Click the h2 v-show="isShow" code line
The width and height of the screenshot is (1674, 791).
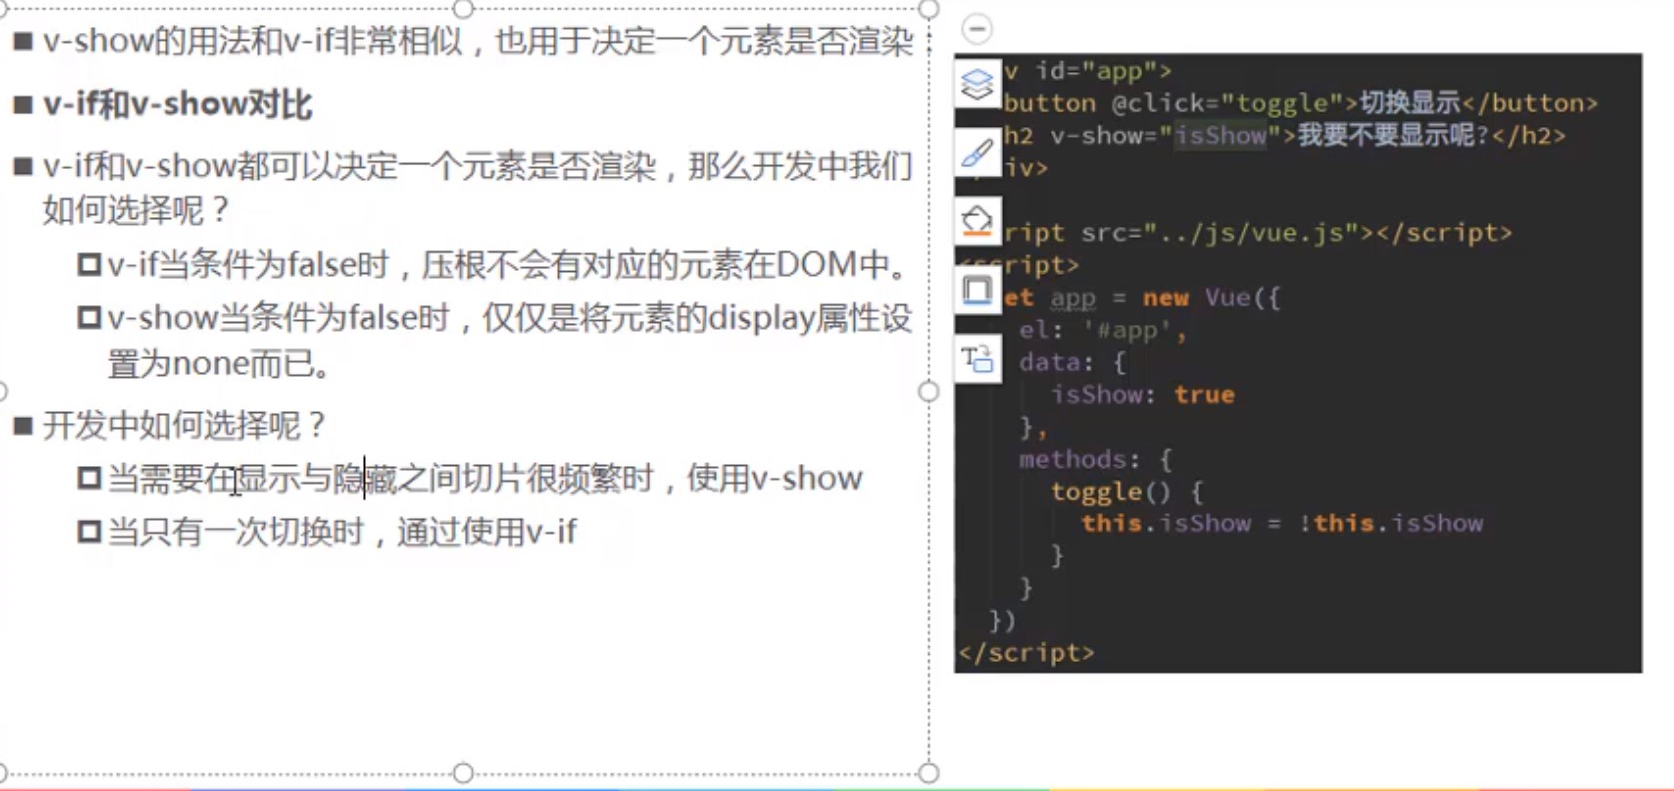pyautogui.click(x=1284, y=135)
